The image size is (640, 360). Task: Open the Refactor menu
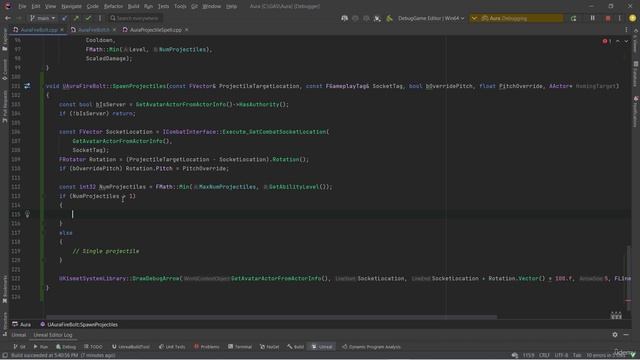(113, 6)
